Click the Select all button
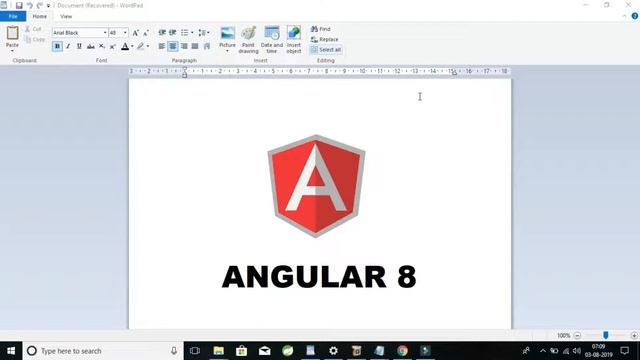 pos(326,50)
